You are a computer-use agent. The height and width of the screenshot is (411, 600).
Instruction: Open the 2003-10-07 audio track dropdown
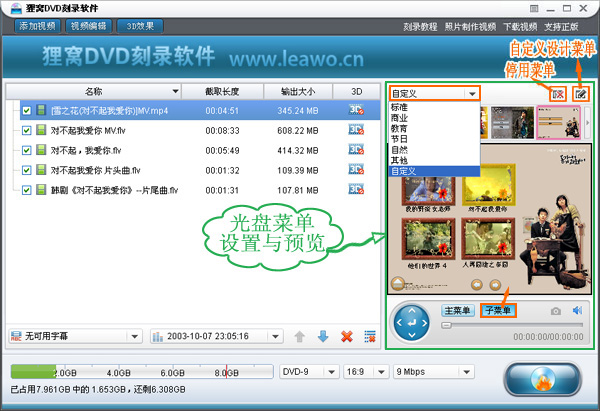275,336
